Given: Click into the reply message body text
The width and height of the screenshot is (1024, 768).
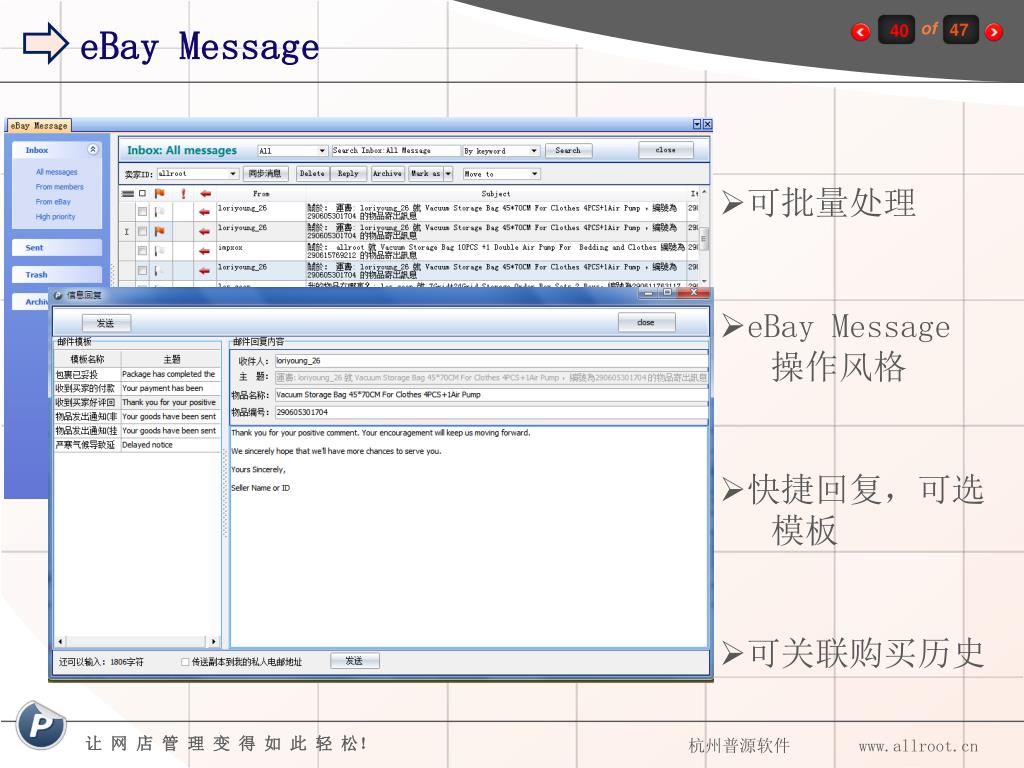Looking at the screenshot, I should (x=468, y=536).
